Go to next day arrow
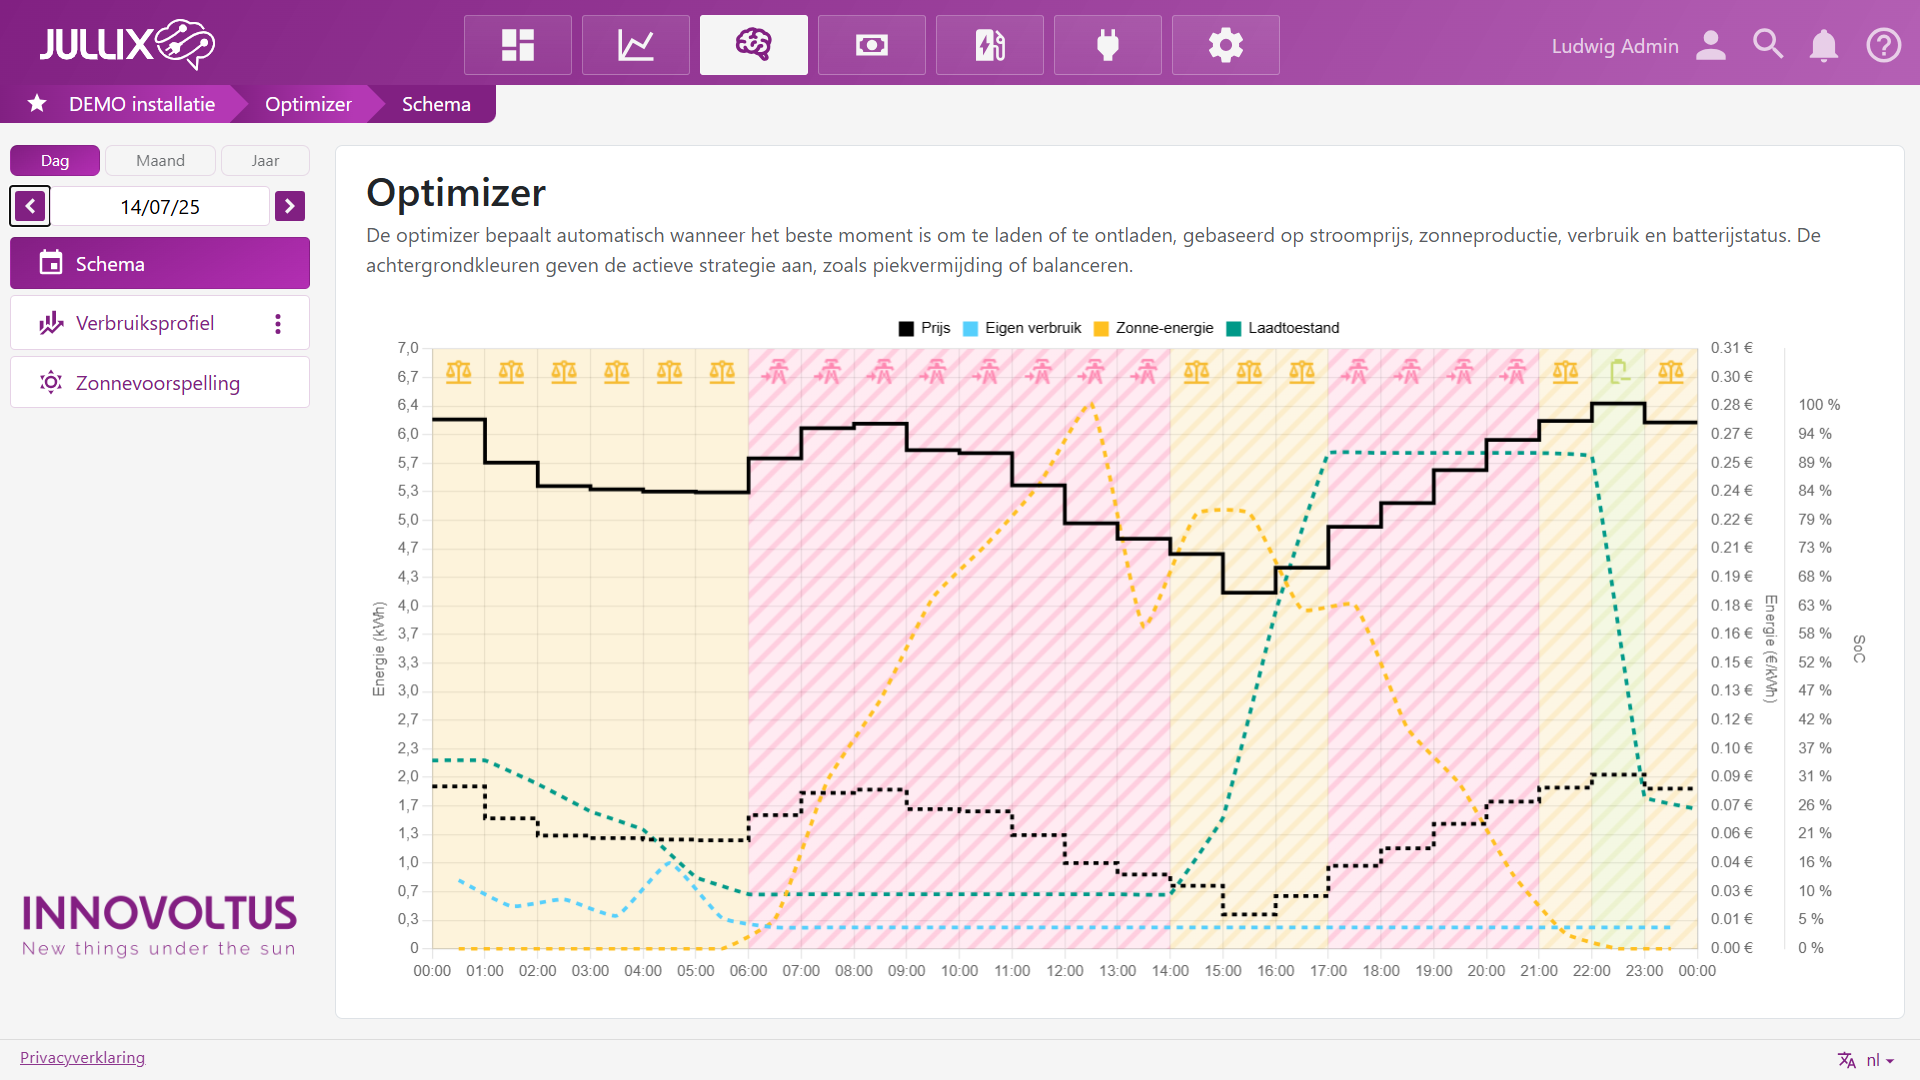 (290, 206)
